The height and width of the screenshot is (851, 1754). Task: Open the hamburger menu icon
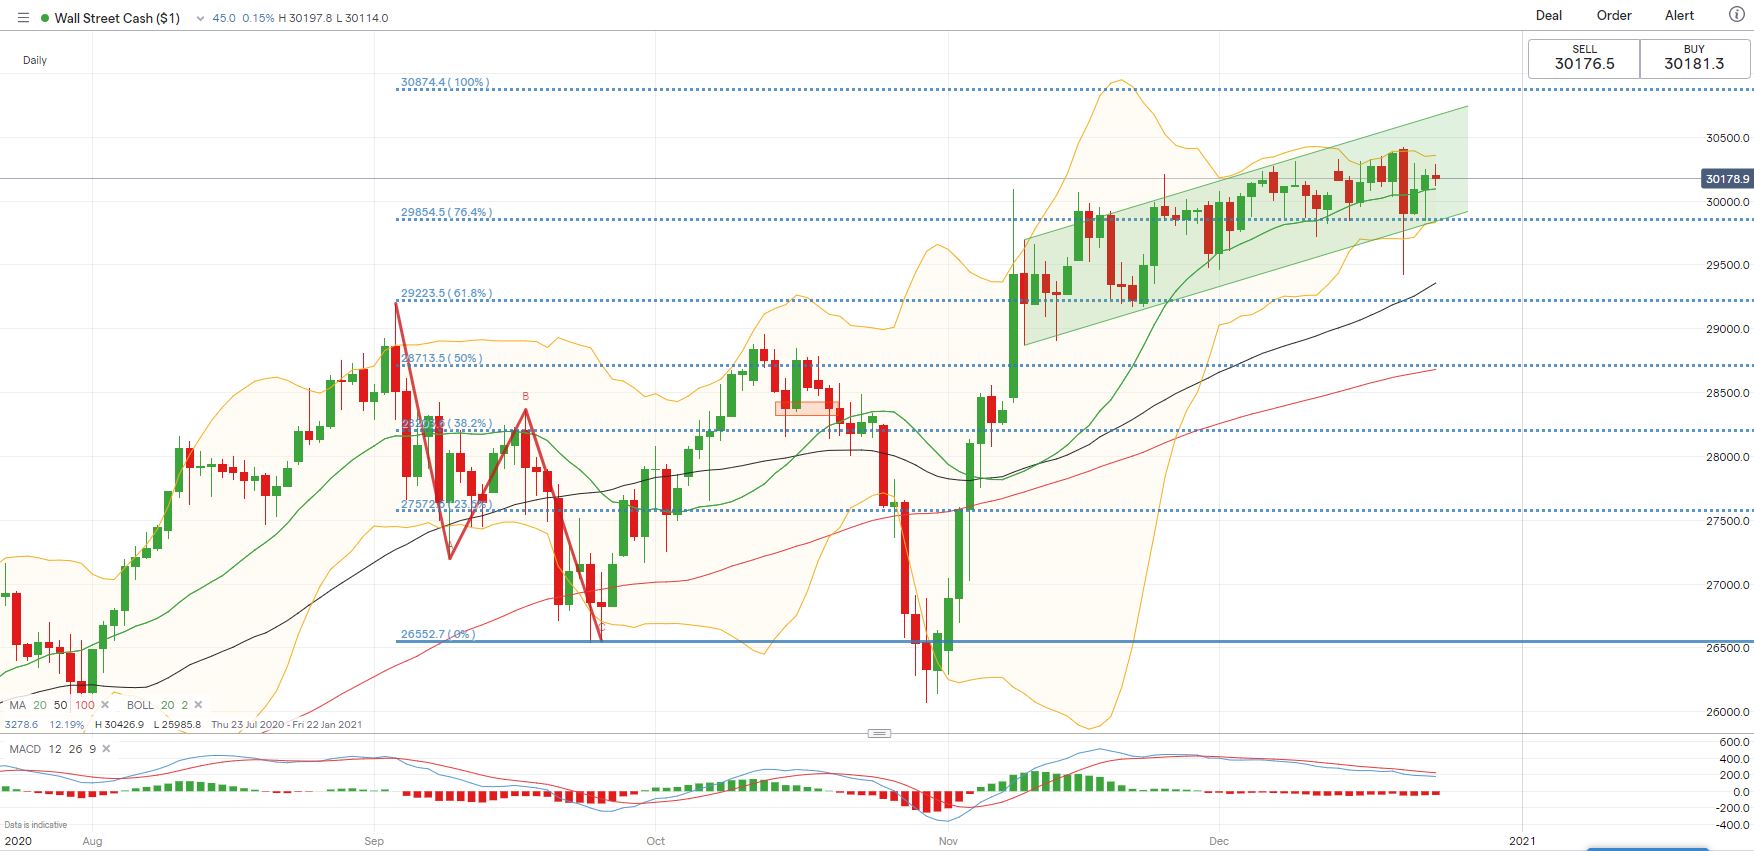(x=24, y=18)
